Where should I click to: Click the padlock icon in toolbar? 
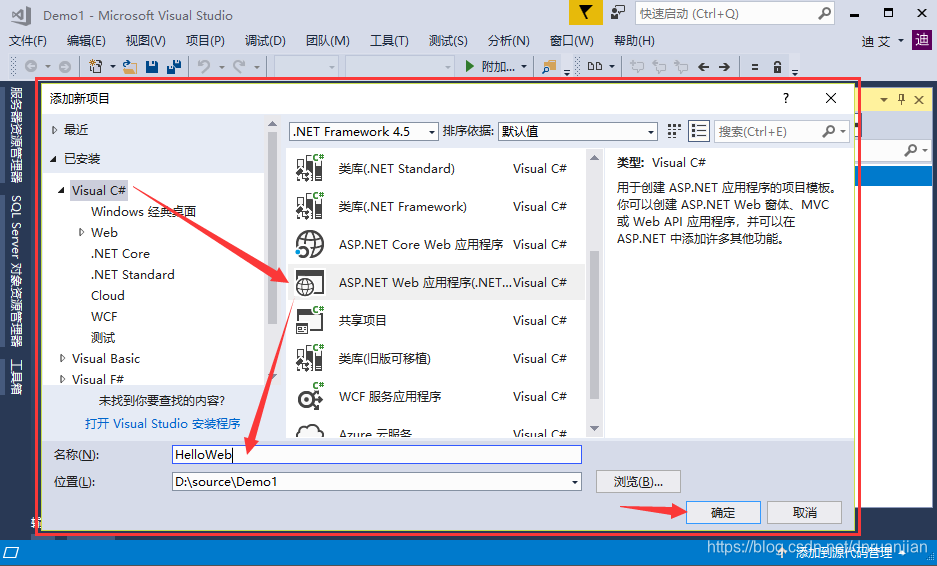pos(777,66)
